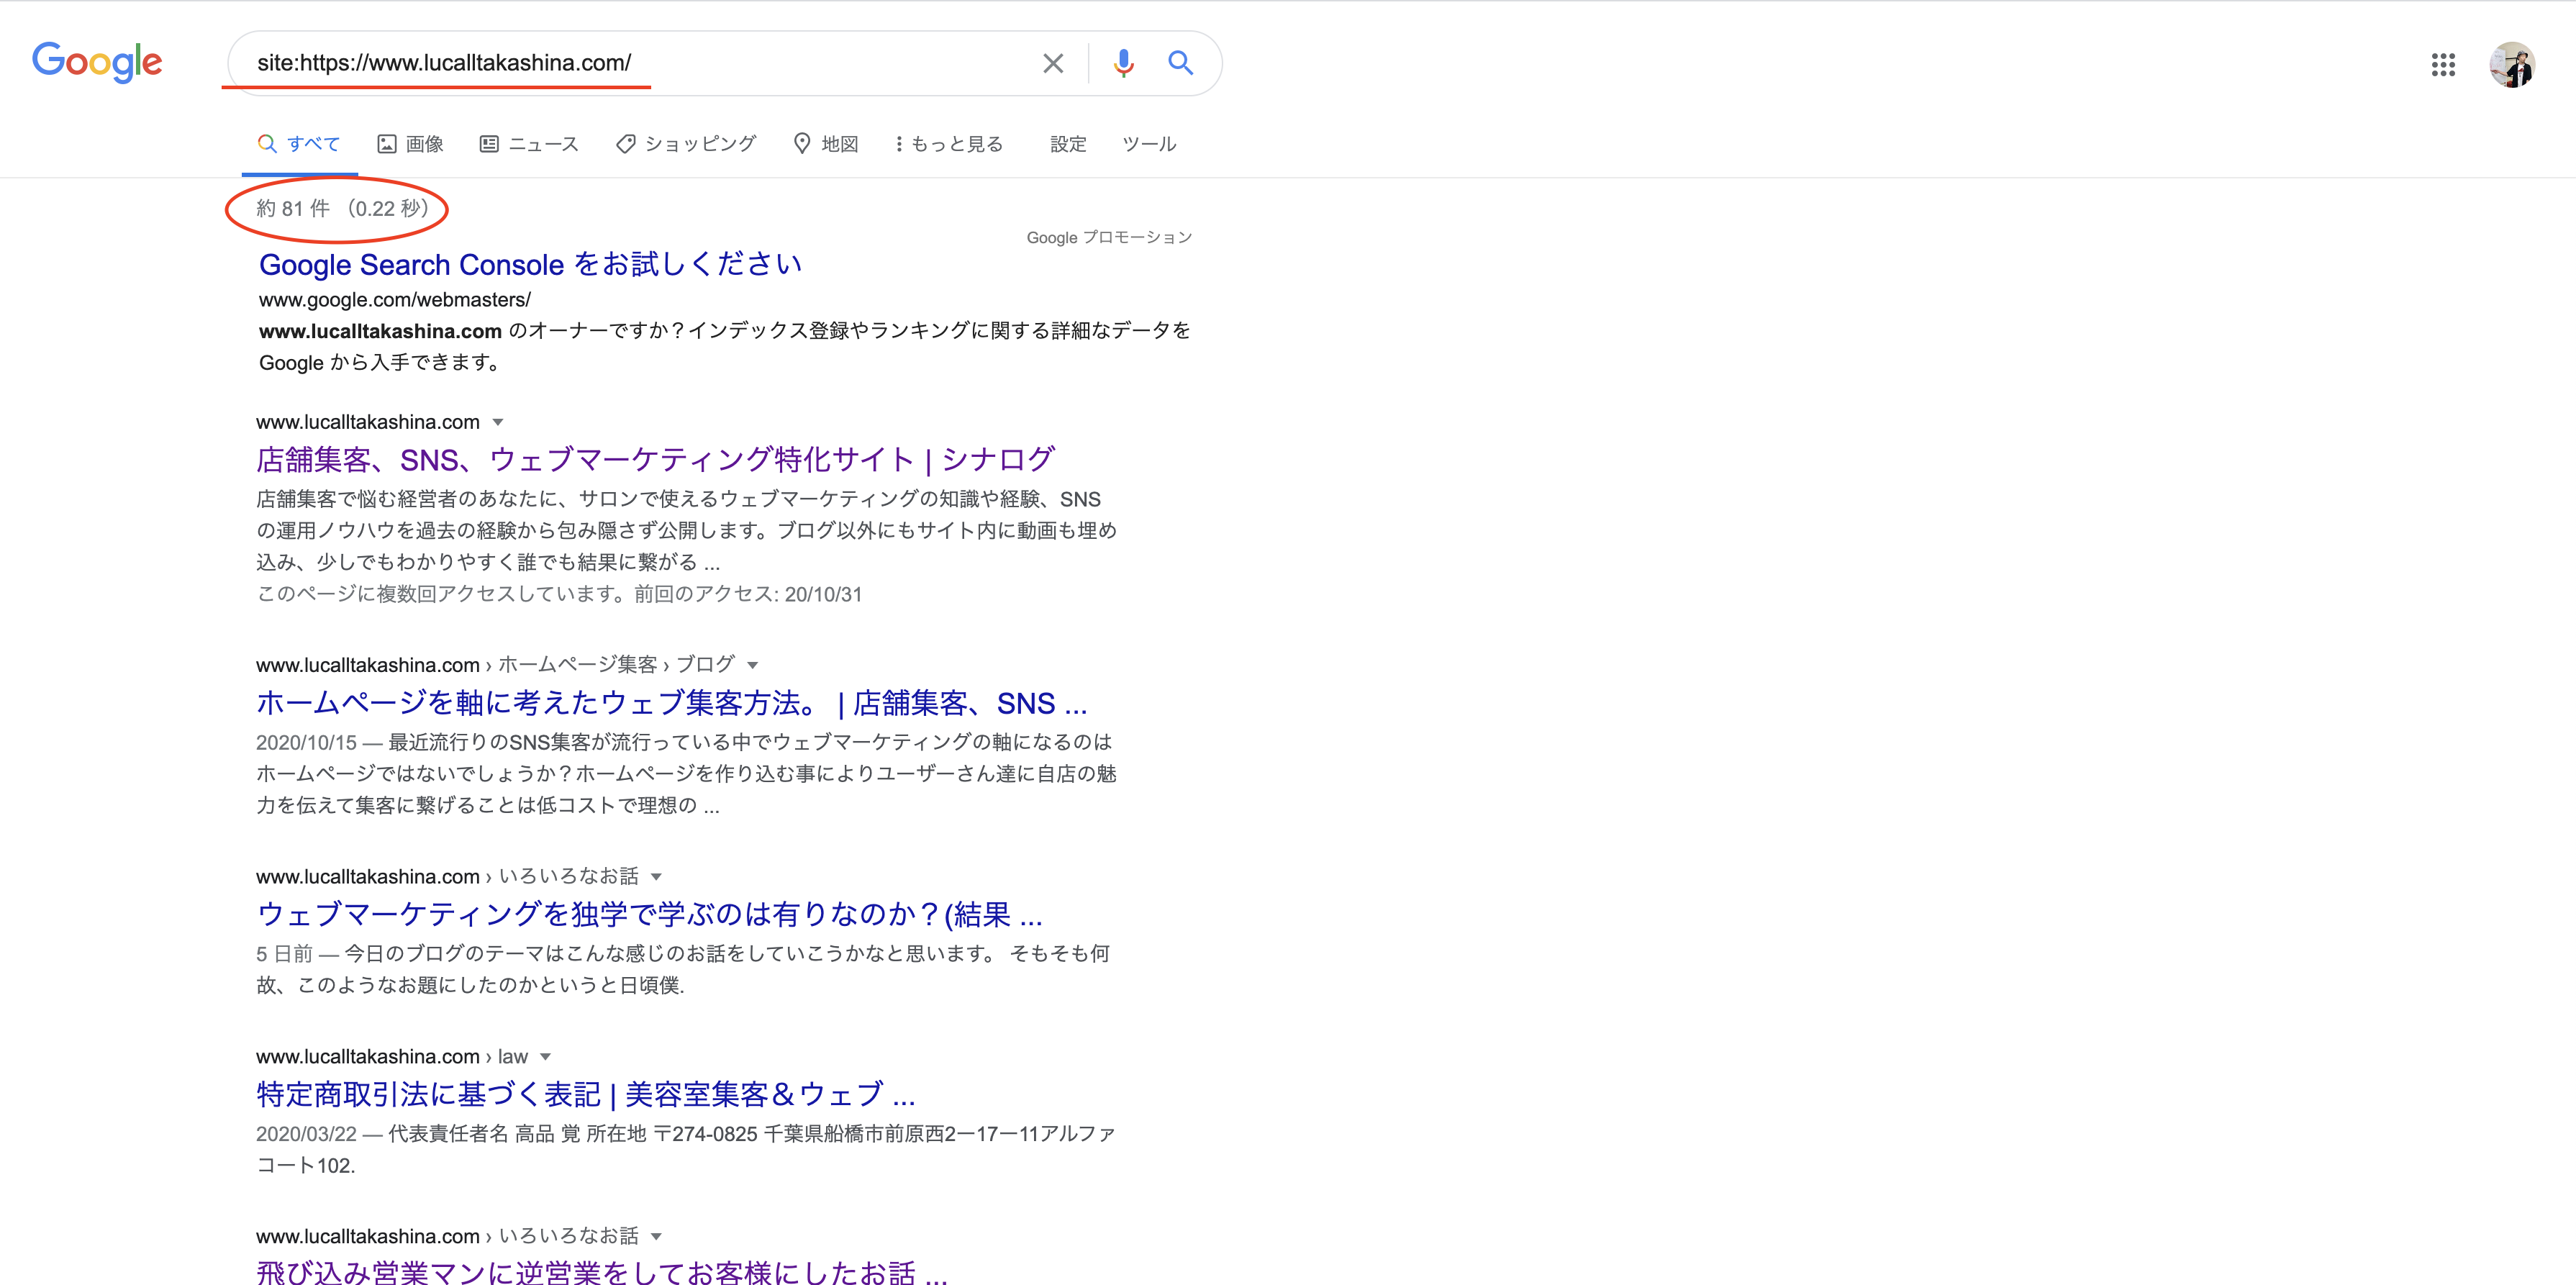
Task: Click the 約 81 件 result count text
Action: [x=292, y=208]
